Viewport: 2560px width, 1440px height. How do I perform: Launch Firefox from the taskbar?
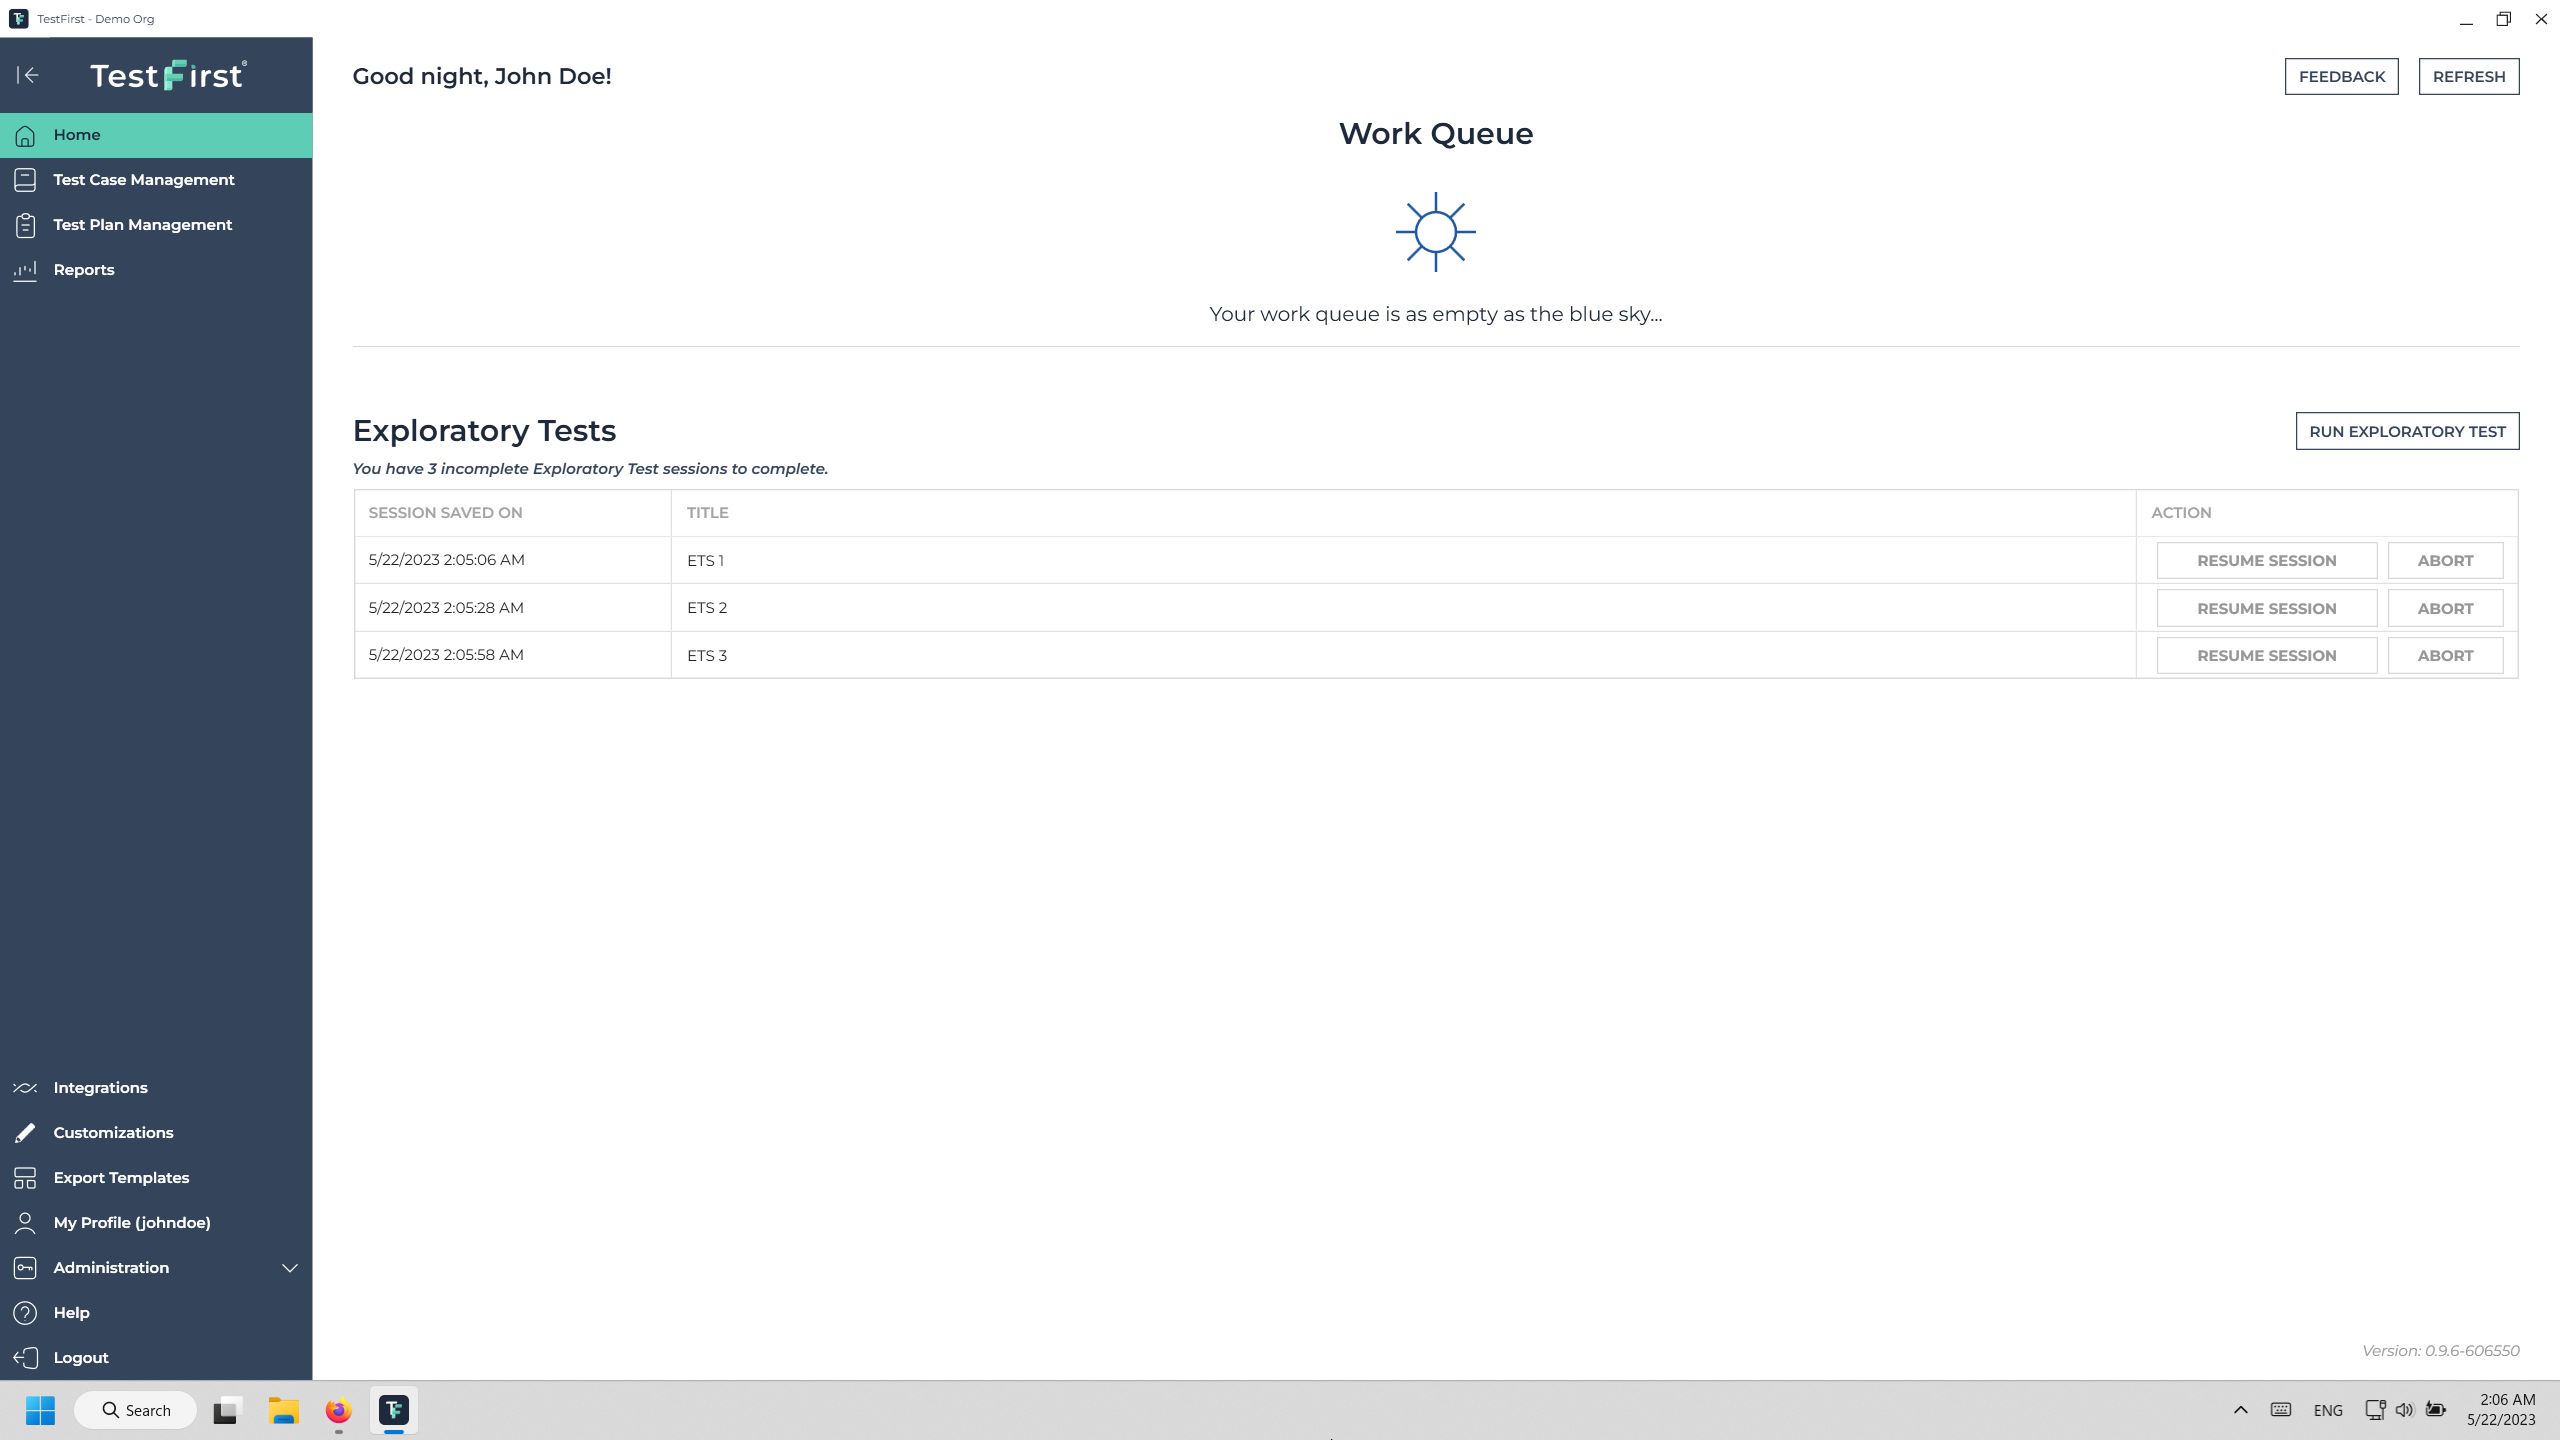(338, 1410)
